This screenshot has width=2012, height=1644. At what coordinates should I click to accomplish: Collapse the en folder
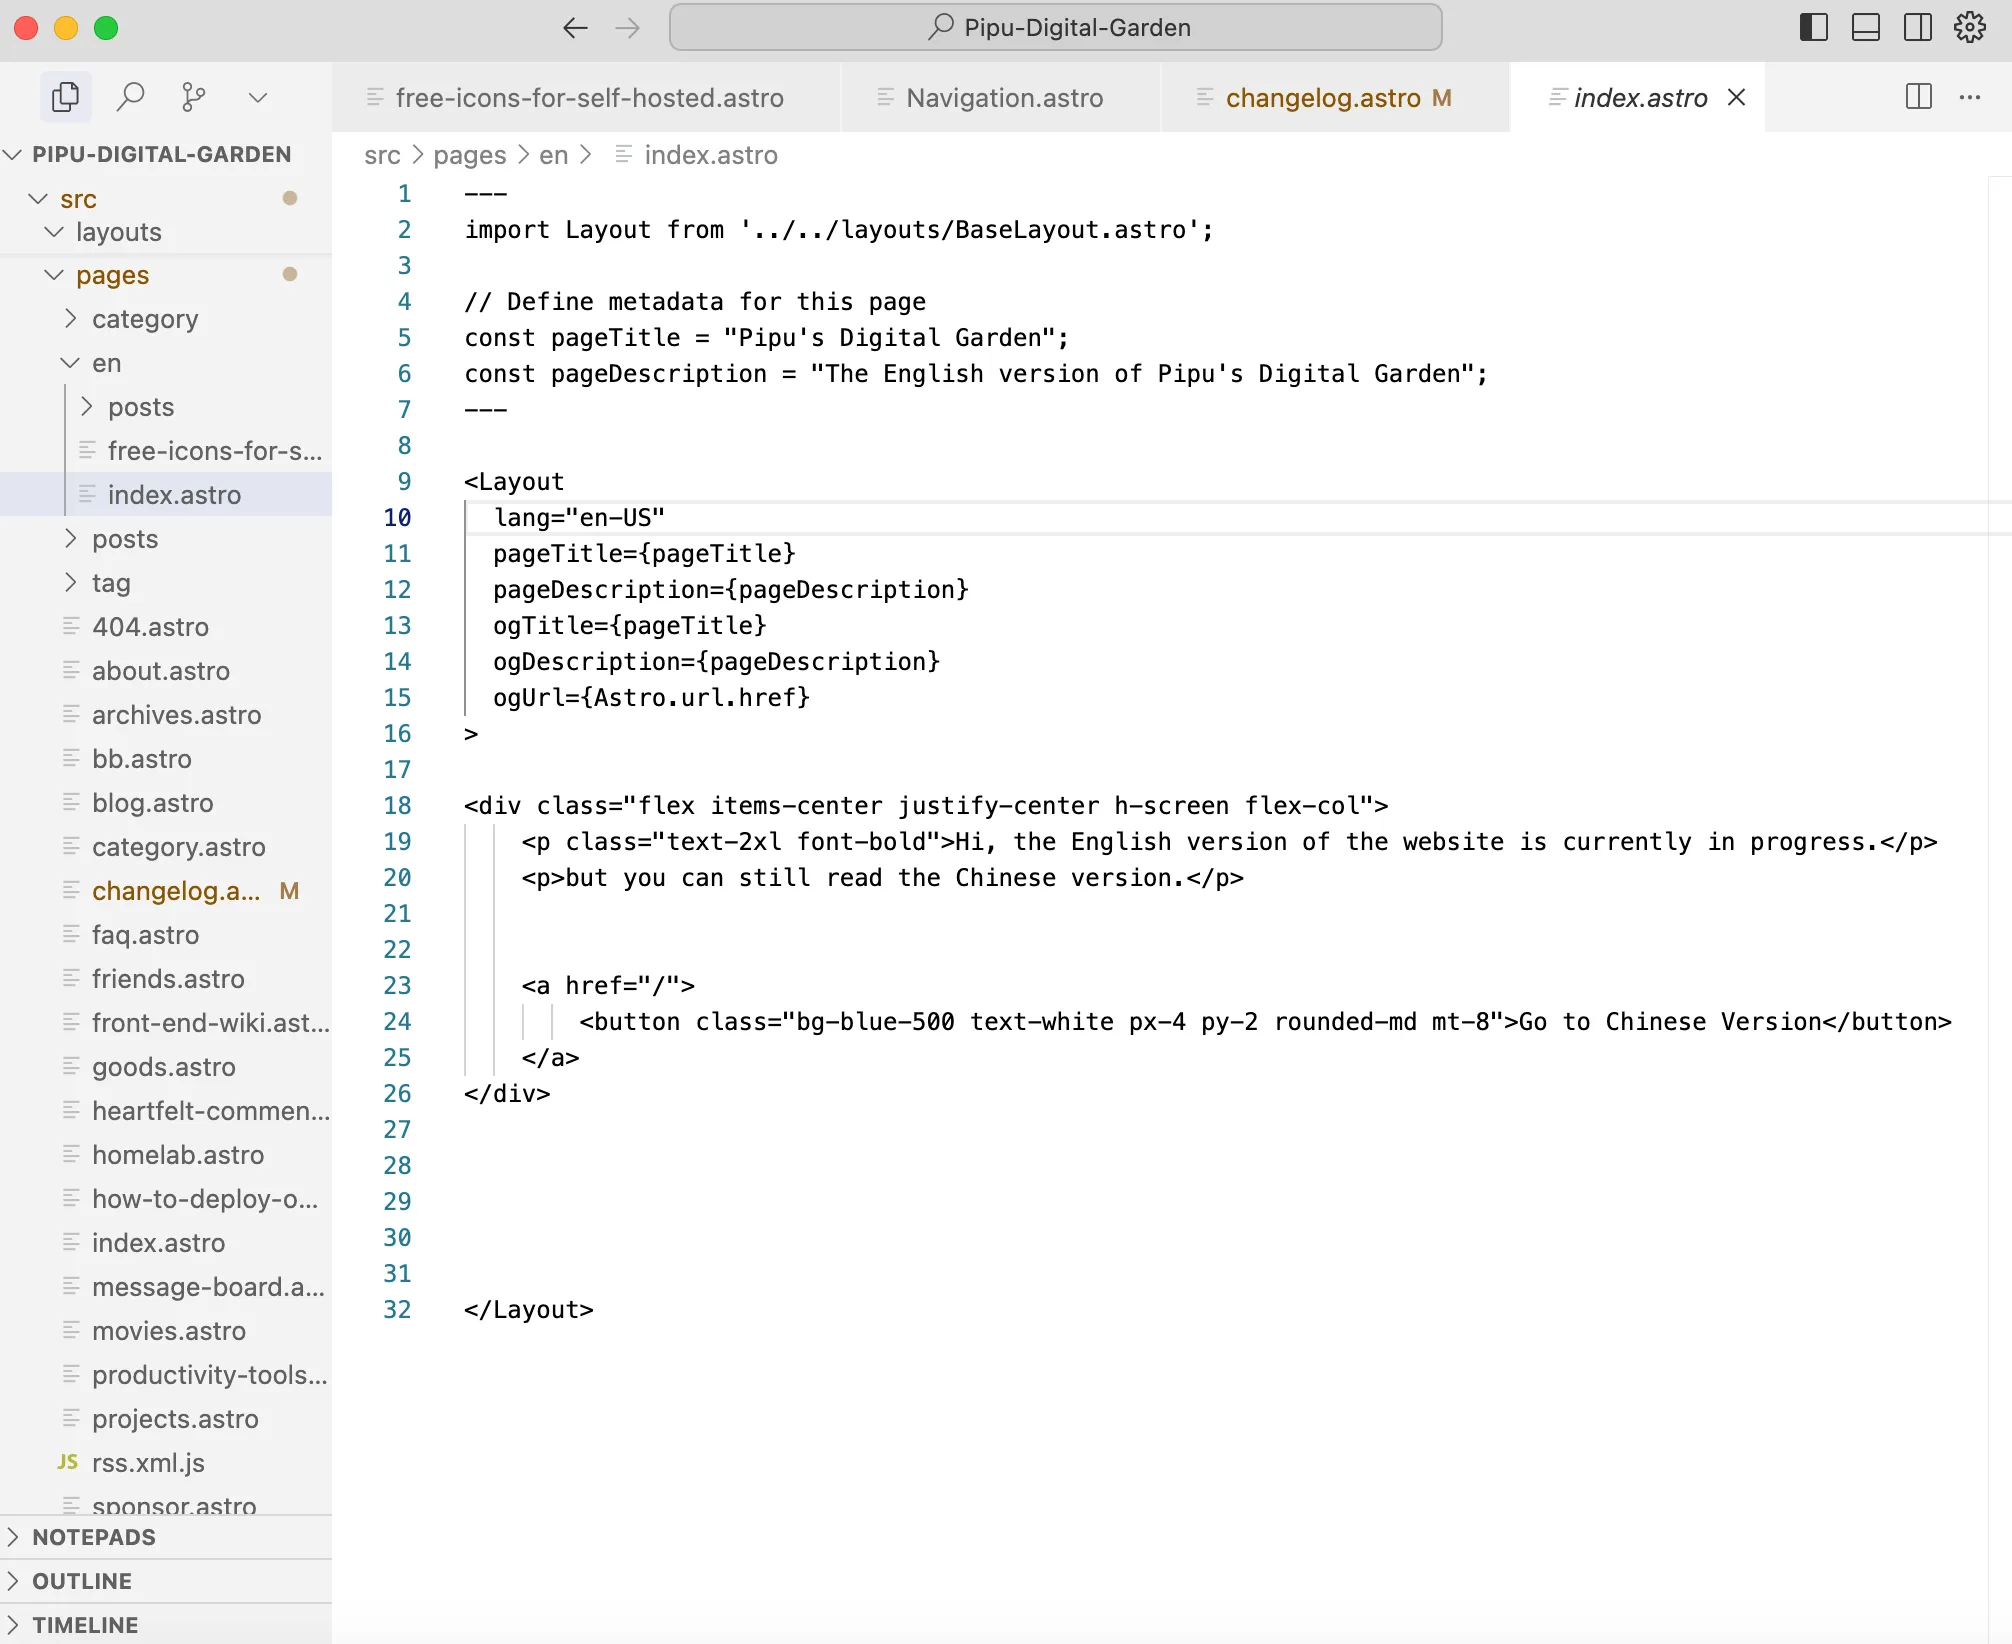point(166,363)
